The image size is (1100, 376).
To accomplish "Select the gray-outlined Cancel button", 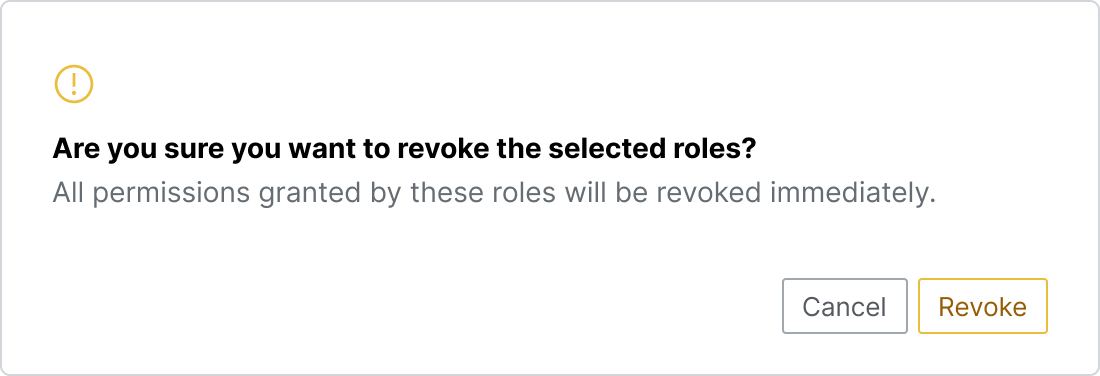I will [845, 306].
